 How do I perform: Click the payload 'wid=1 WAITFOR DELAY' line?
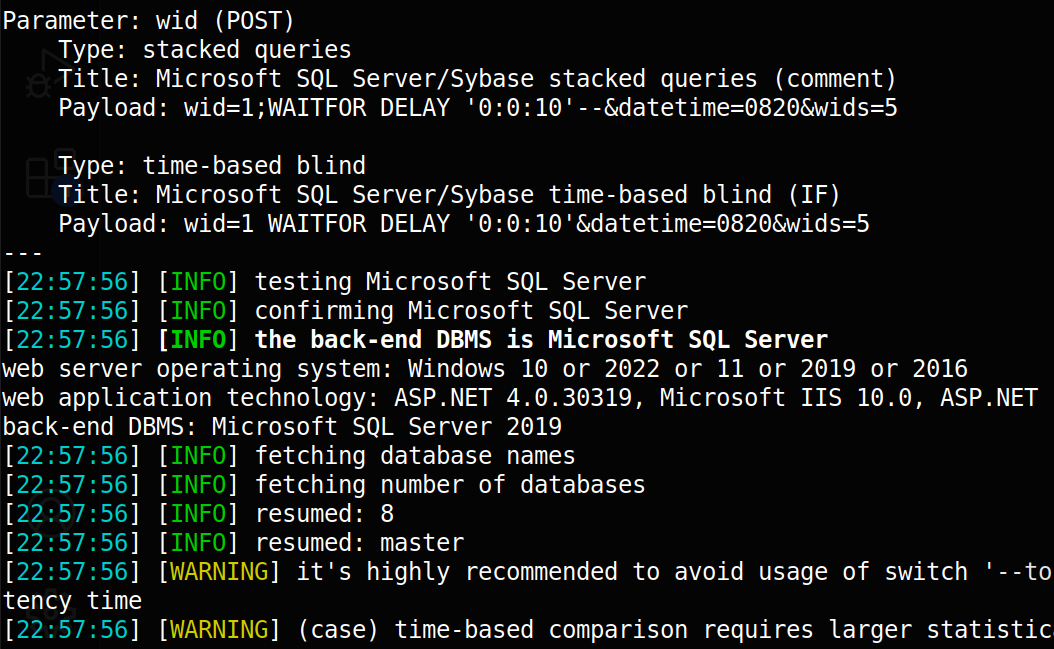[464, 223]
